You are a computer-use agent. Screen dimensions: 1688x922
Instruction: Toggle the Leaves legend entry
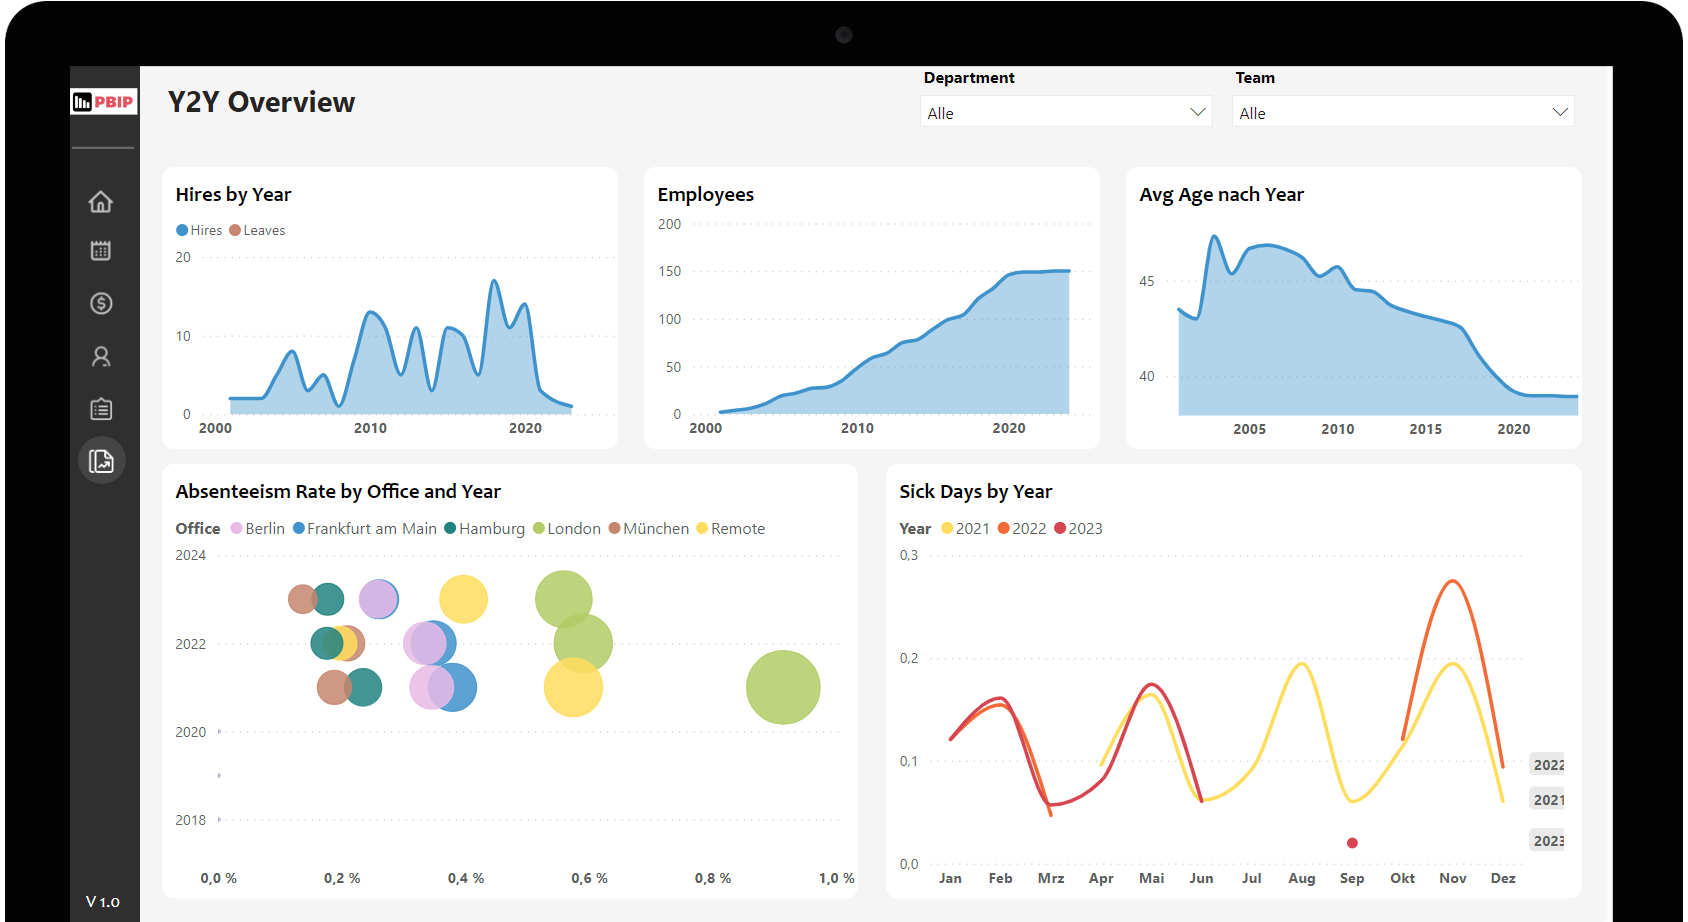[x=257, y=230]
